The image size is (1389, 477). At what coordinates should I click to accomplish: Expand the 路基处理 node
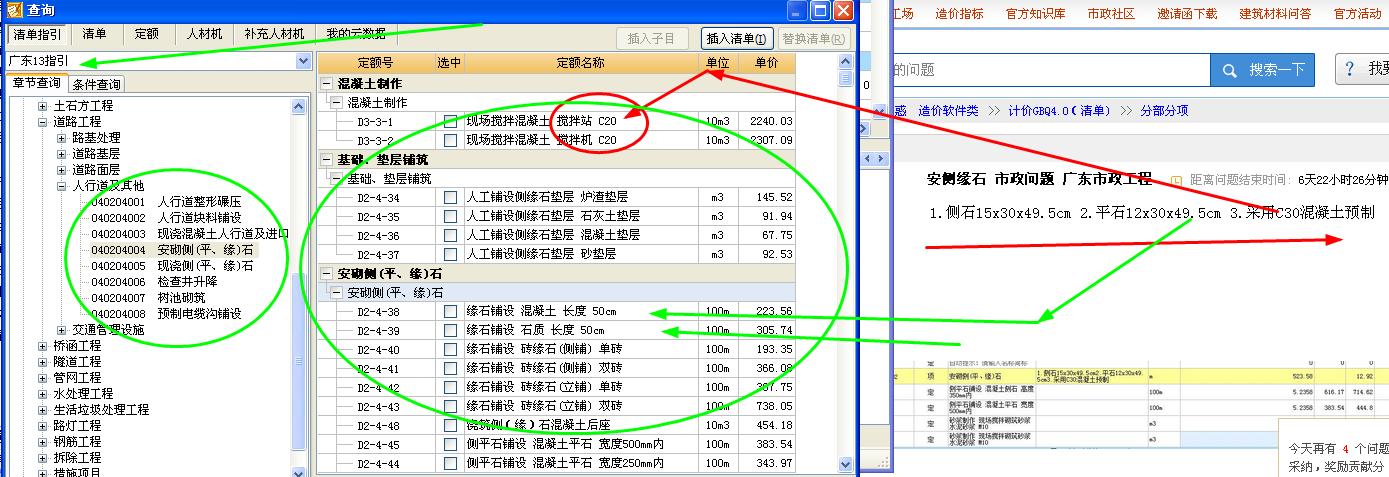pyautogui.click(x=61, y=138)
